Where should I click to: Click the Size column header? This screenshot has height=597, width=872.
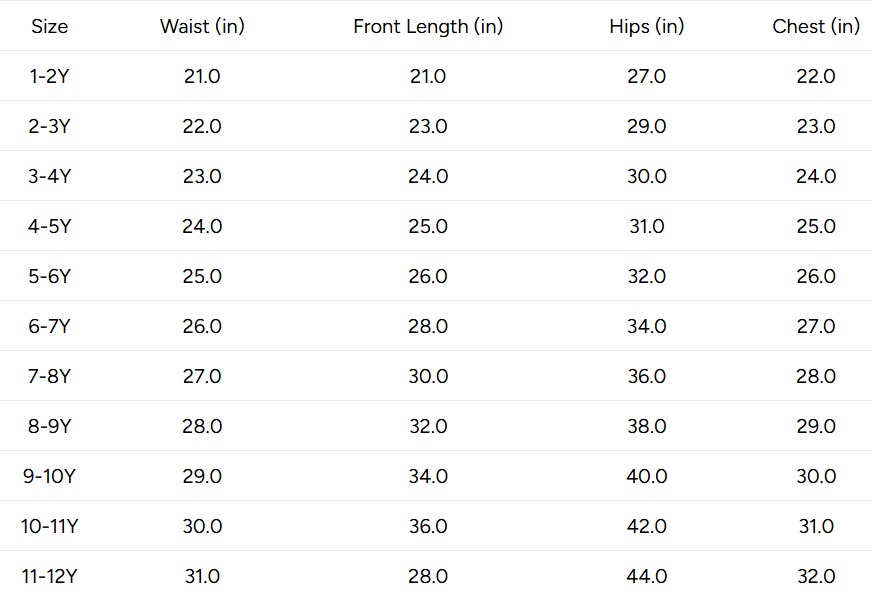[49, 26]
